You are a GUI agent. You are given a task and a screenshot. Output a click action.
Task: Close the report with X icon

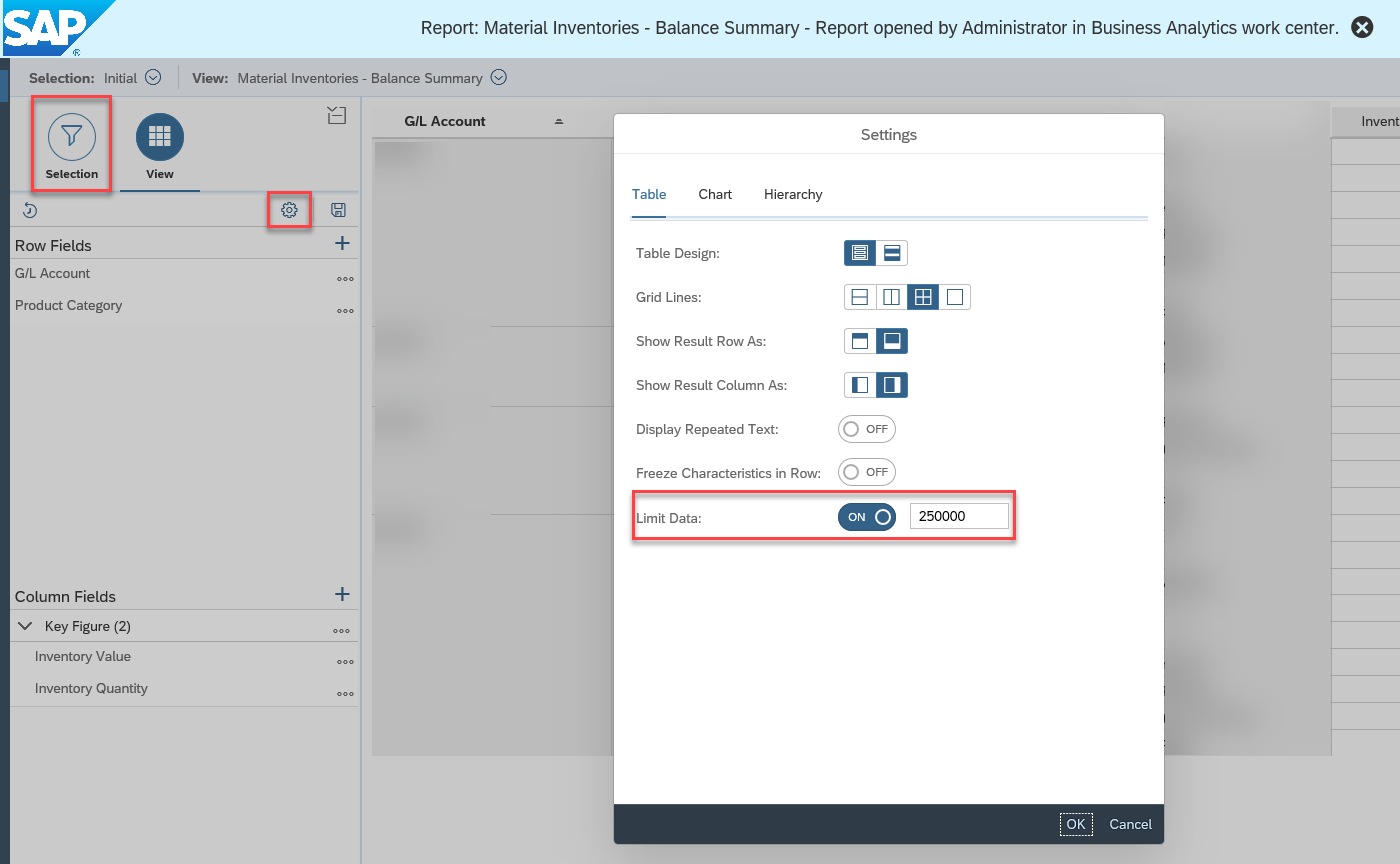coord(1362,28)
